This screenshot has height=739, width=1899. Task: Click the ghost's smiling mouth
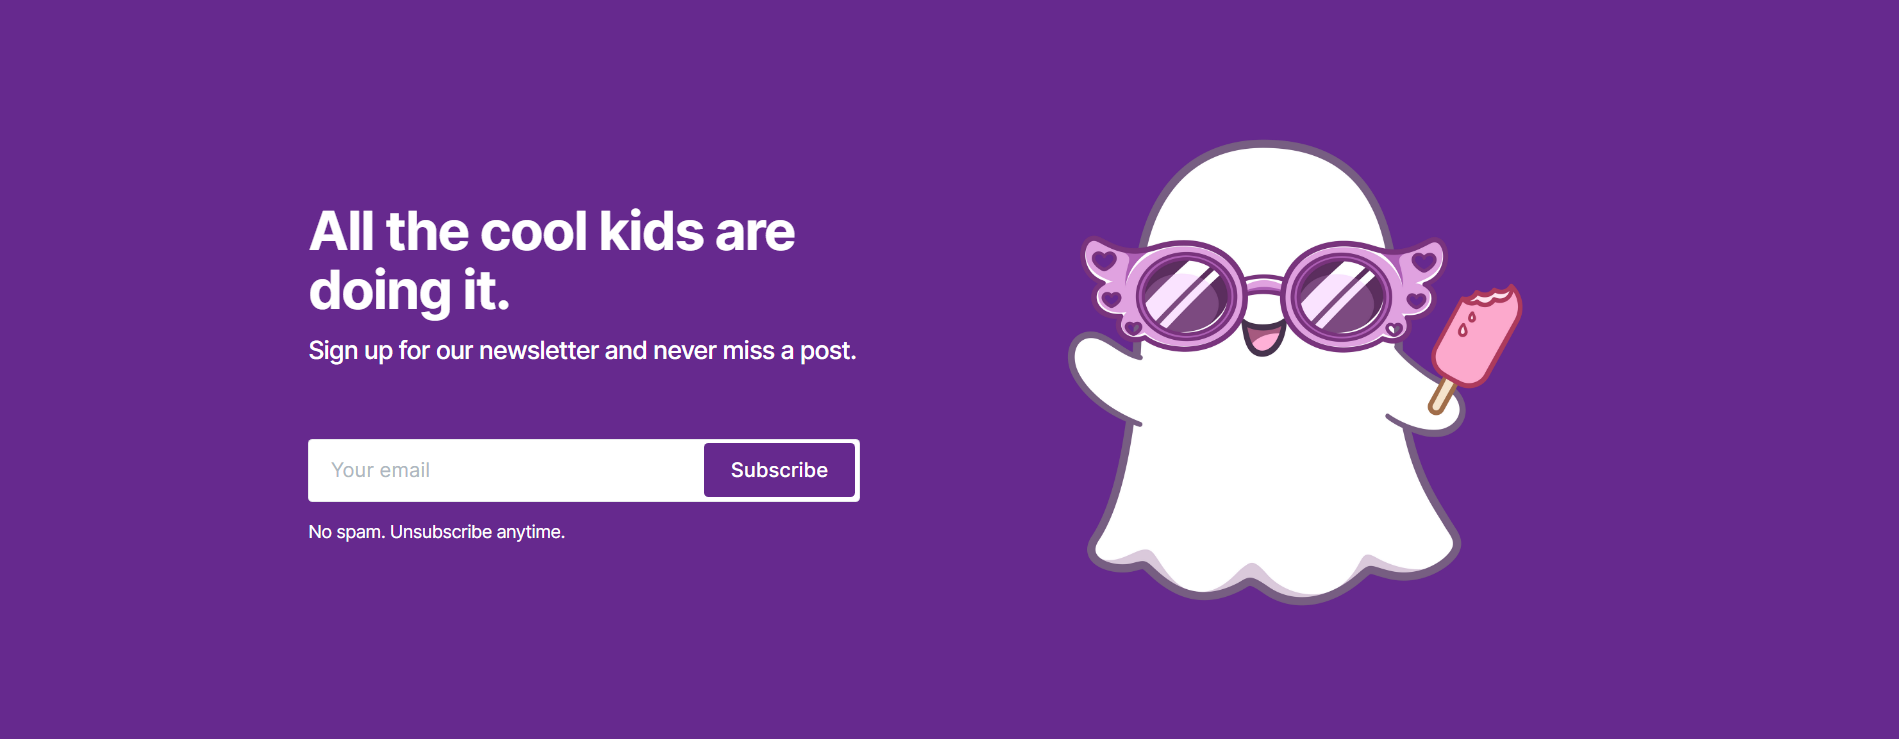point(1263,337)
